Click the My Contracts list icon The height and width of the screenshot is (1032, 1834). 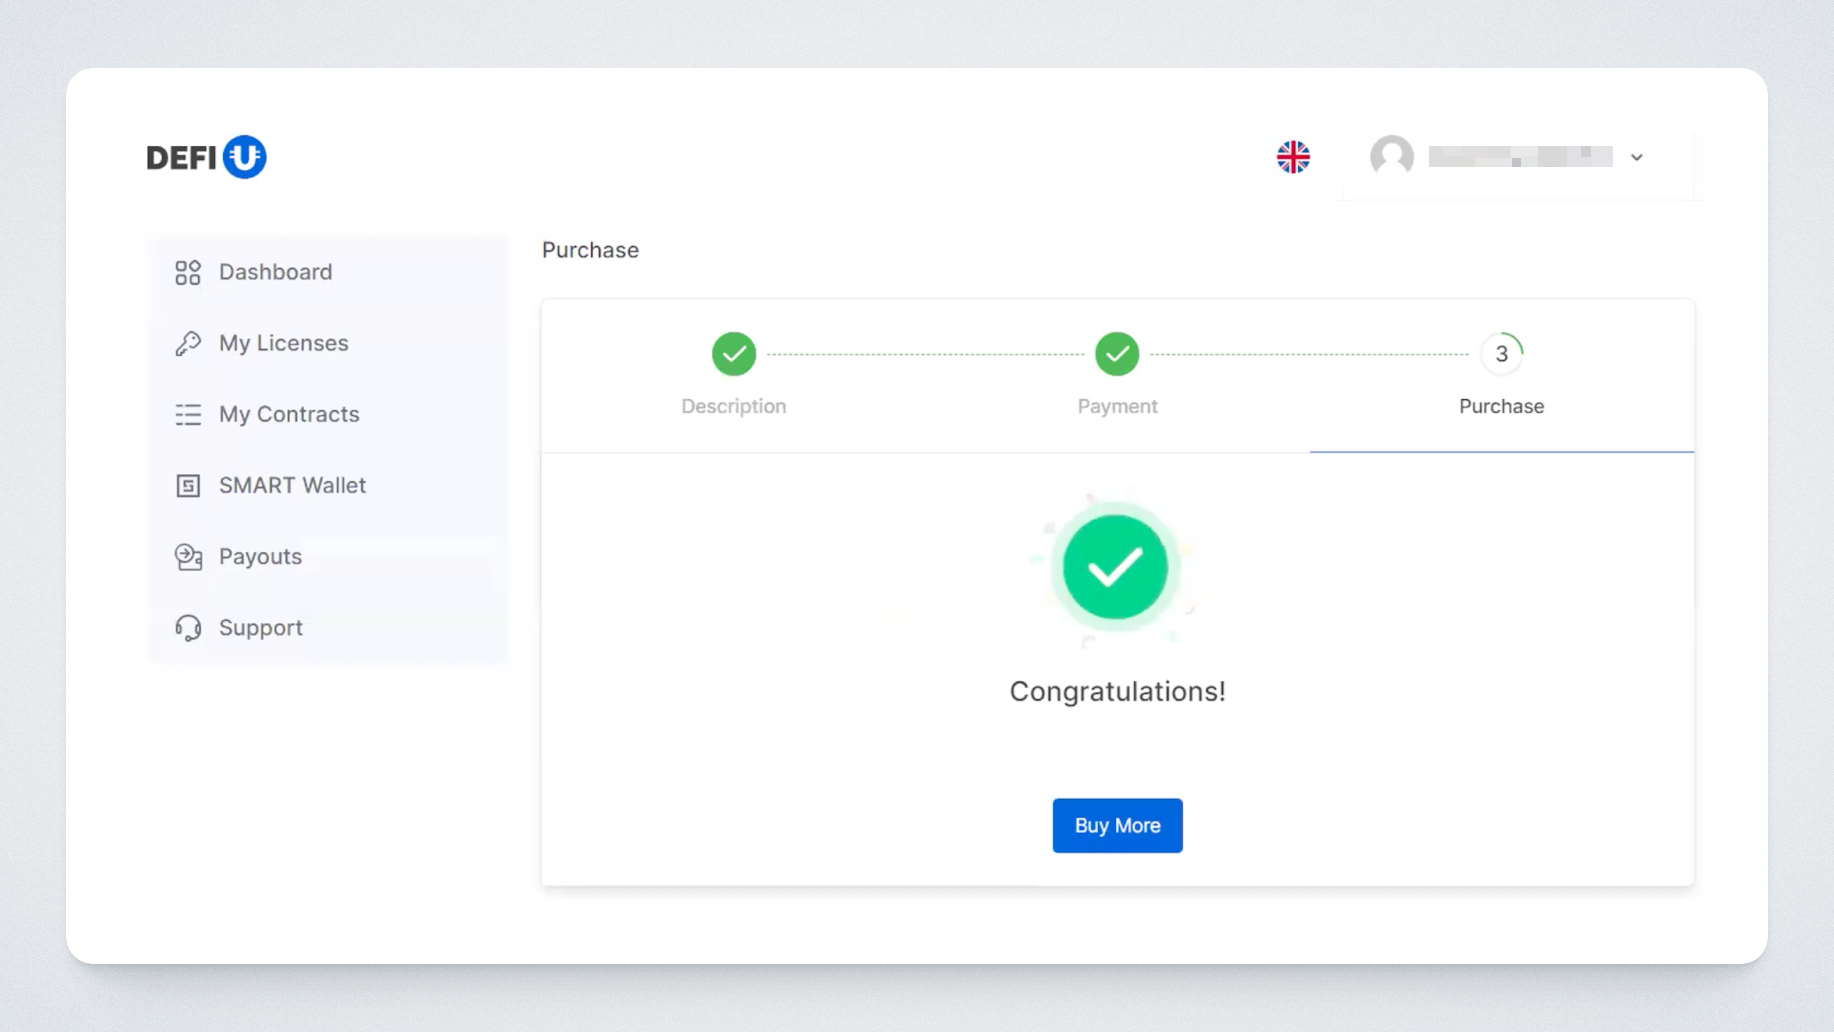tap(188, 415)
